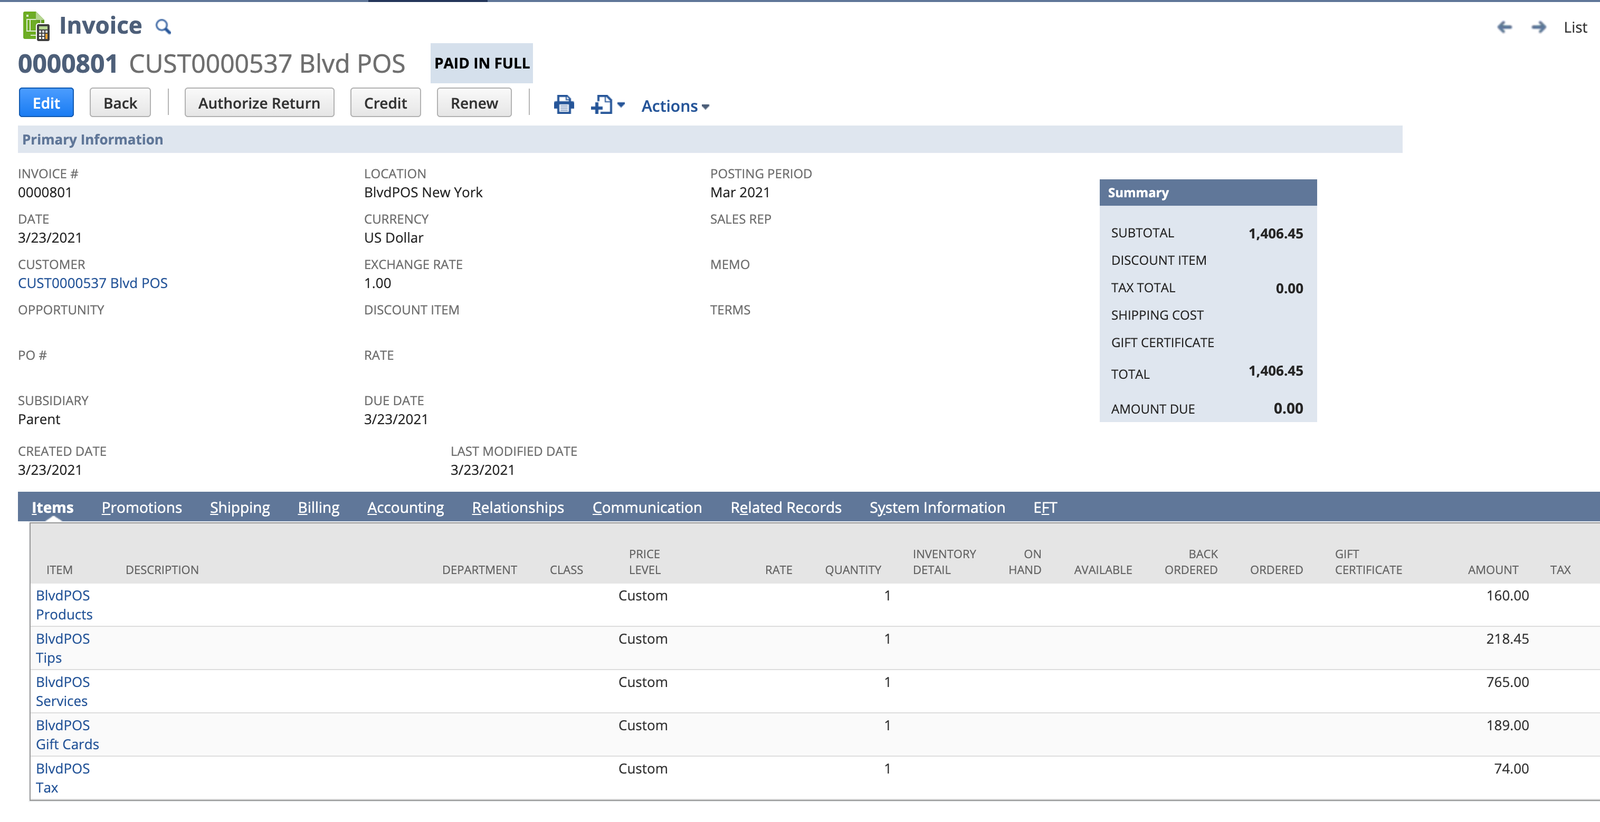This screenshot has height=822, width=1600.
Task: Select the amount 765.00 cell
Action: coord(1507,682)
